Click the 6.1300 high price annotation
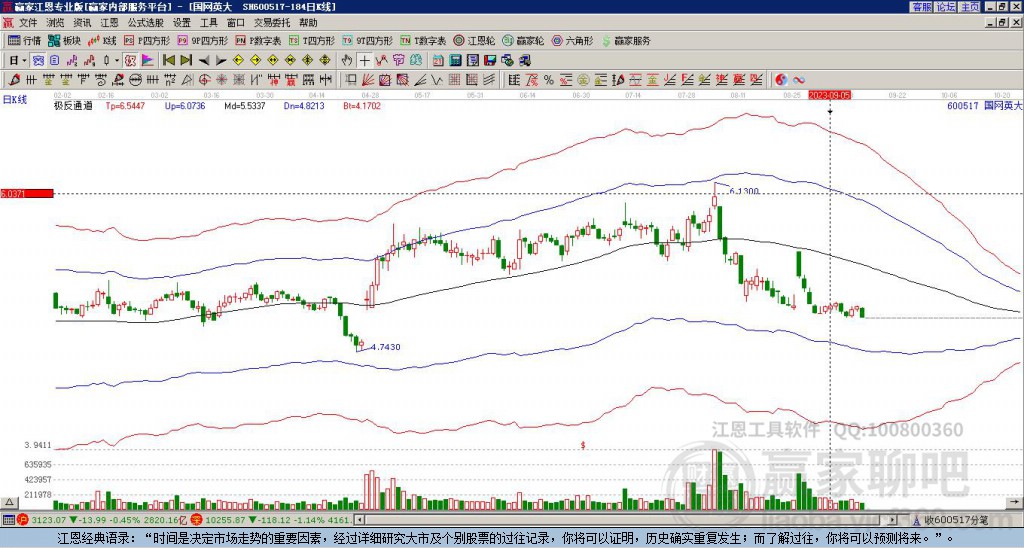1024x548 pixels. 744,191
